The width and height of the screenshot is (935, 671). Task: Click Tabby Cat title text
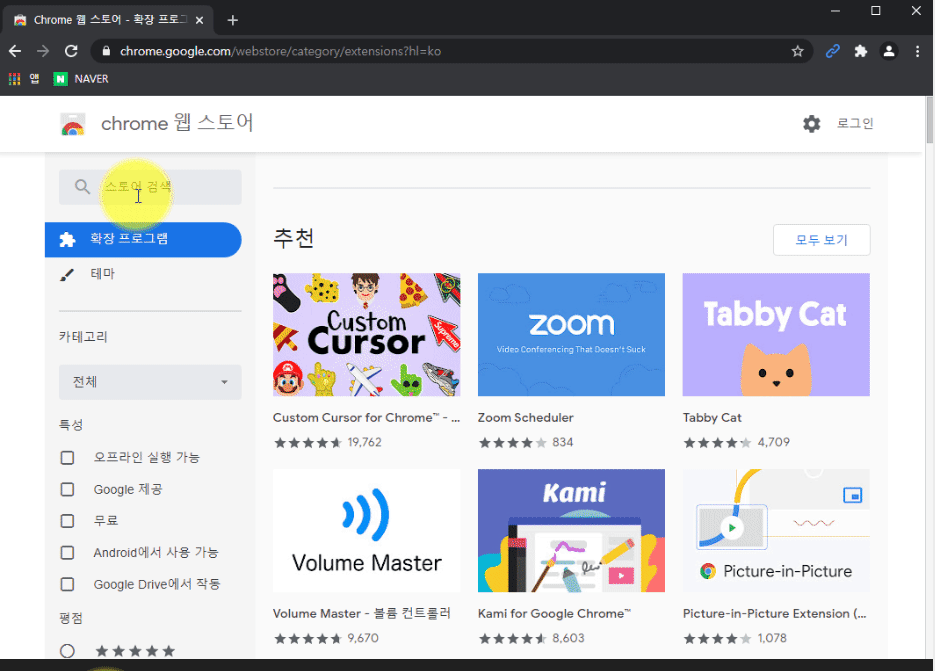tap(712, 418)
